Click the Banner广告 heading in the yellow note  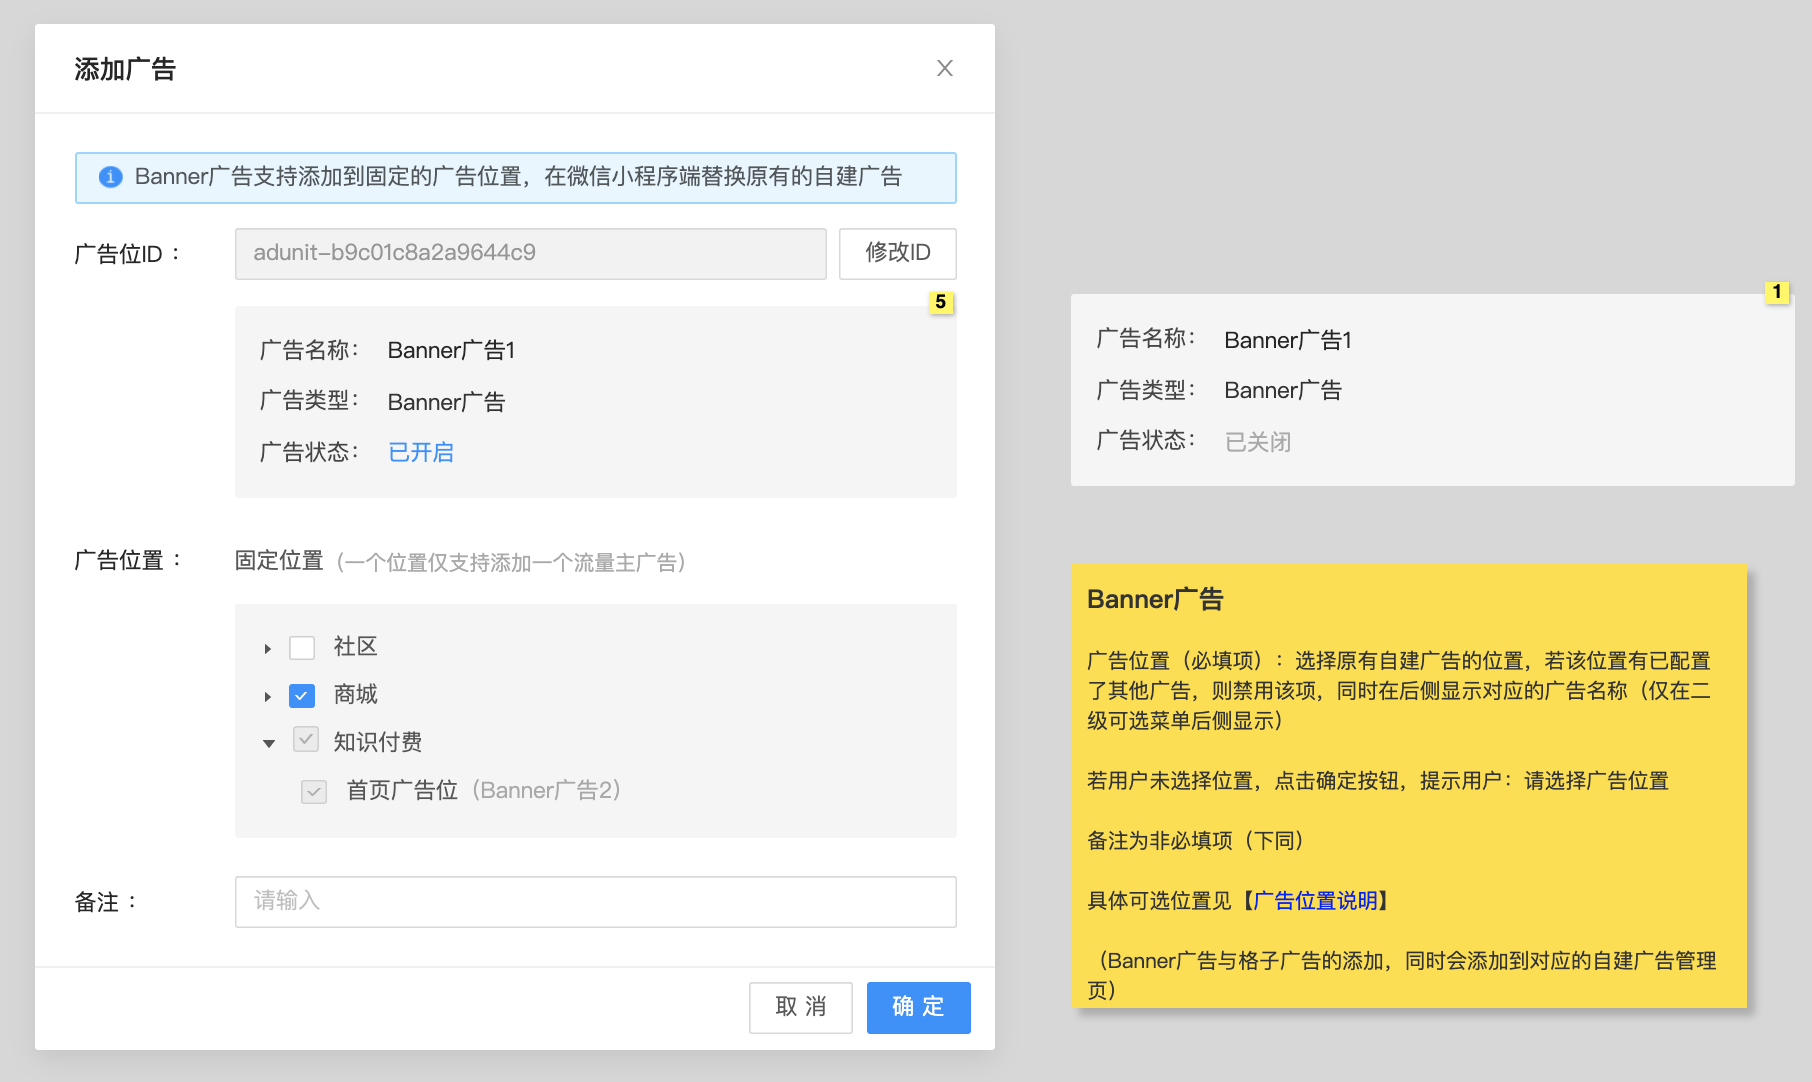tap(1155, 599)
